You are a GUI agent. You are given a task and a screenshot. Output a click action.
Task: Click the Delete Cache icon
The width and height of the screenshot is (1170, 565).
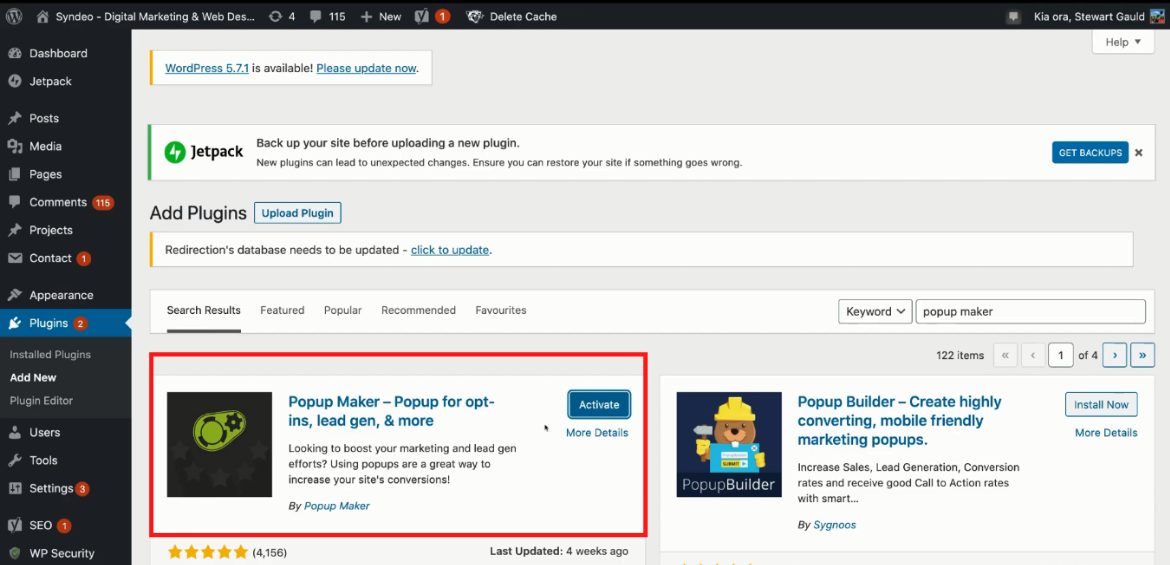point(475,16)
